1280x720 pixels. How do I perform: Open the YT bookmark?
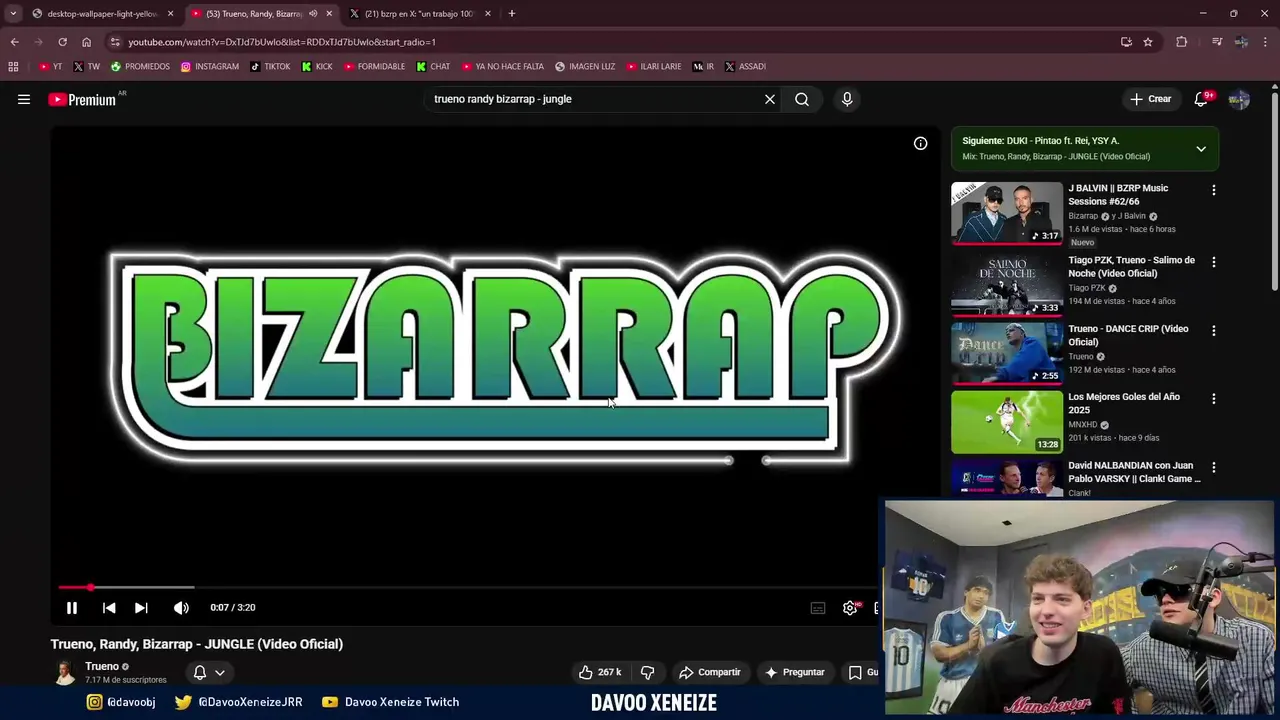pyautogui.click(x=50, y=67)
